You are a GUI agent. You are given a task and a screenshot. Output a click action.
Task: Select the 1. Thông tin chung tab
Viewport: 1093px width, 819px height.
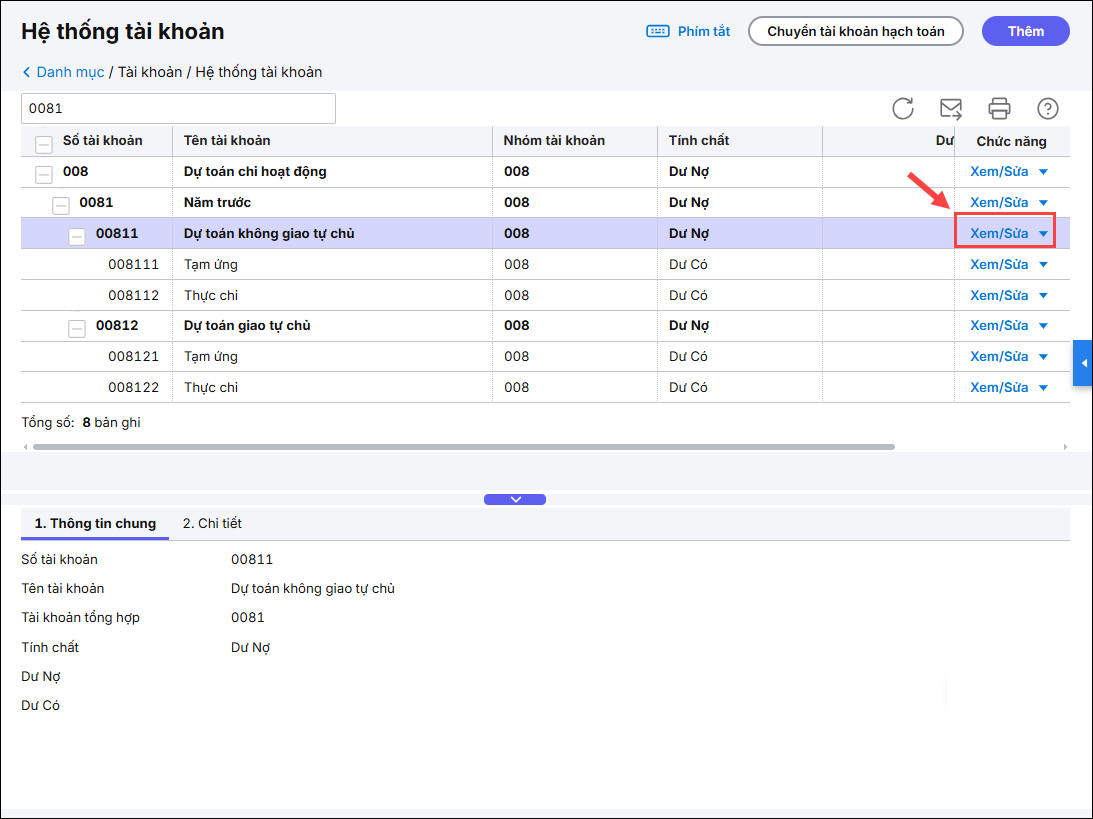pos(95,523)
